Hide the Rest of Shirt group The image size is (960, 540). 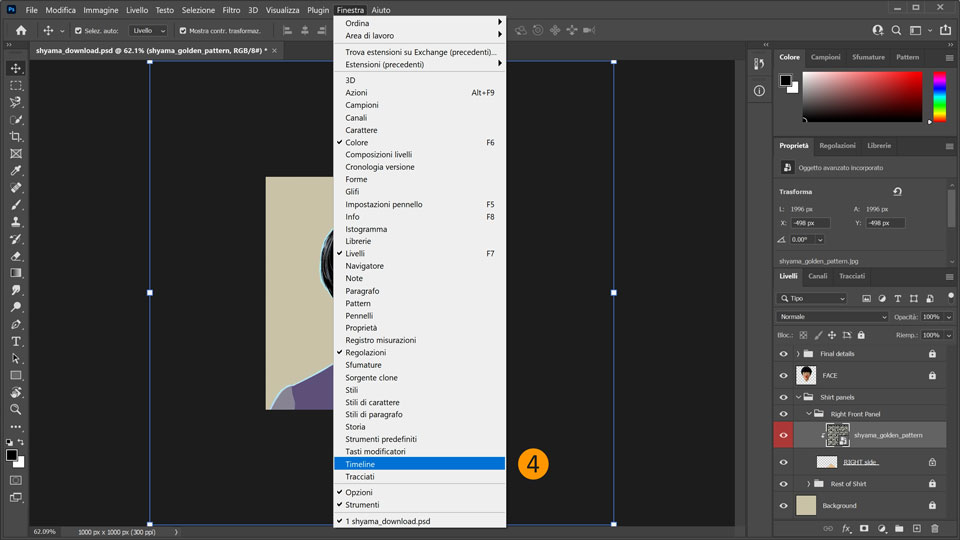tap(783, 484)
